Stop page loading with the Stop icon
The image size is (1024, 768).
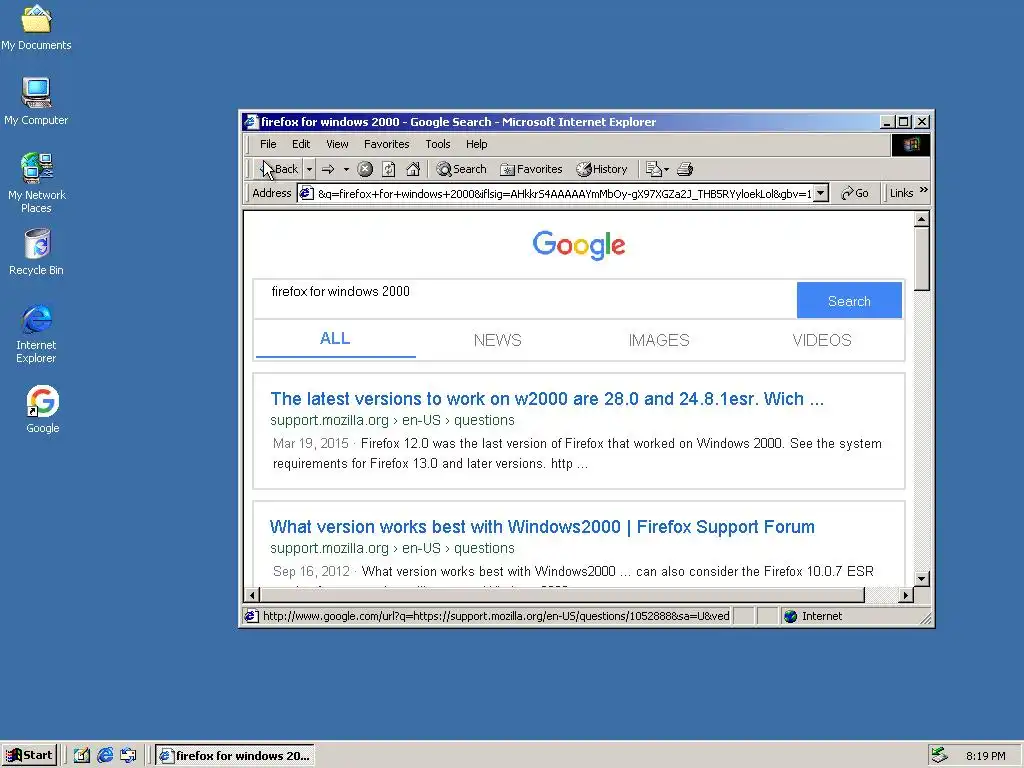click(x=365, y=169)
